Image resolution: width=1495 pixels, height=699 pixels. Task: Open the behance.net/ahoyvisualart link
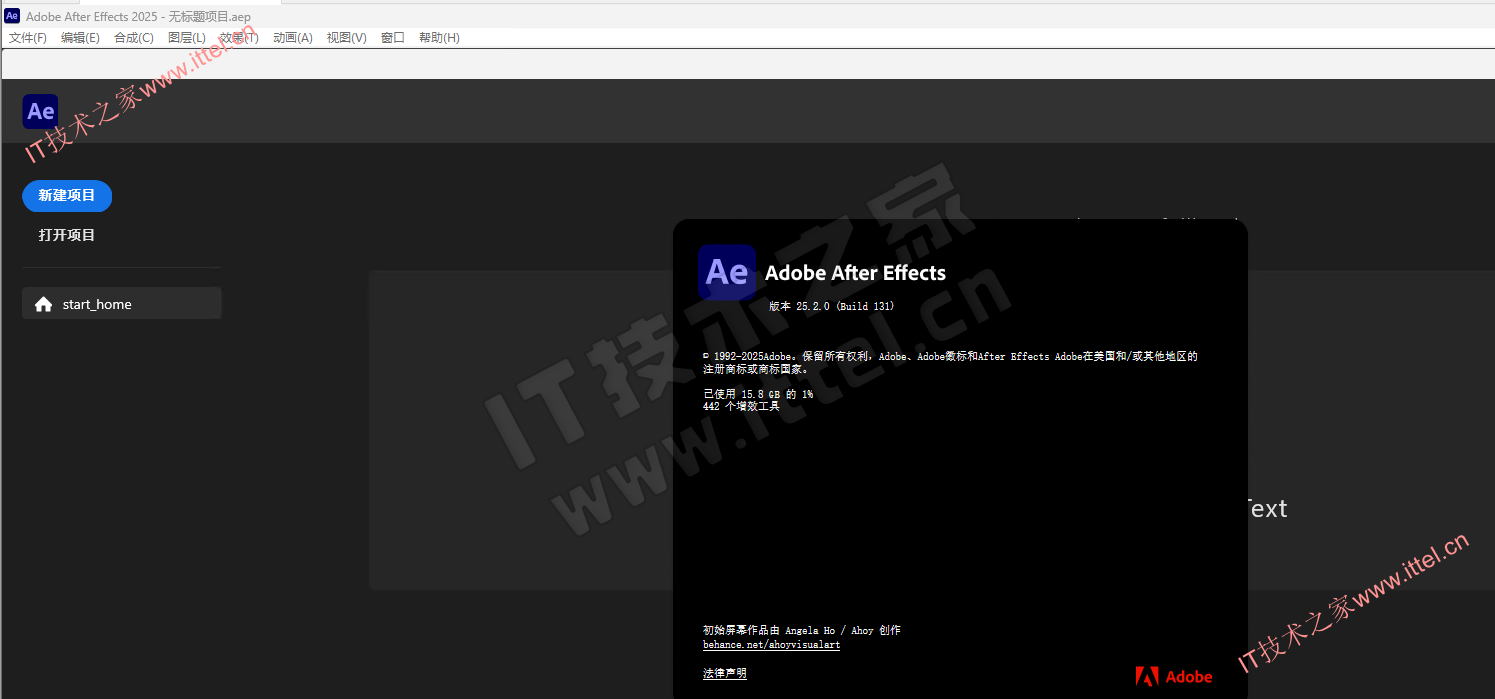(x=771, y=645)
